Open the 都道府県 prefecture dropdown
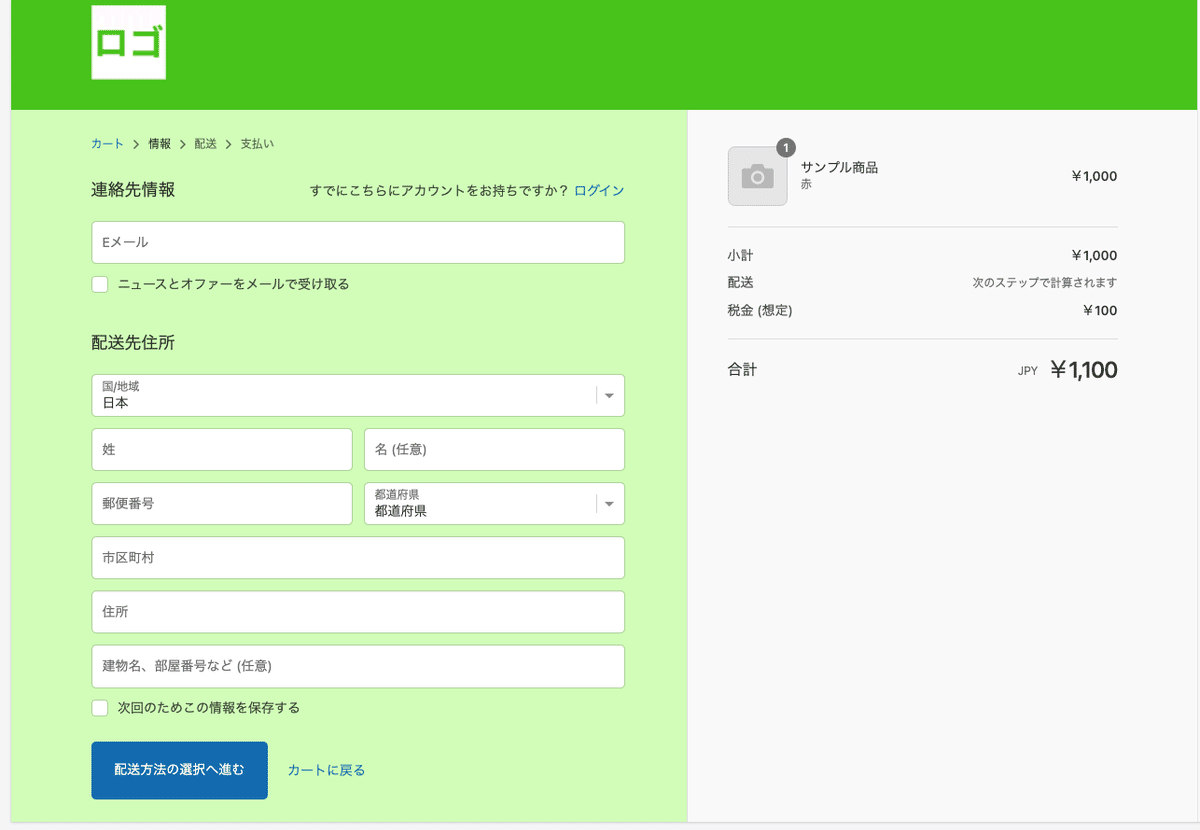This screenshot has width=1200, height=830. tap(494, 504)
